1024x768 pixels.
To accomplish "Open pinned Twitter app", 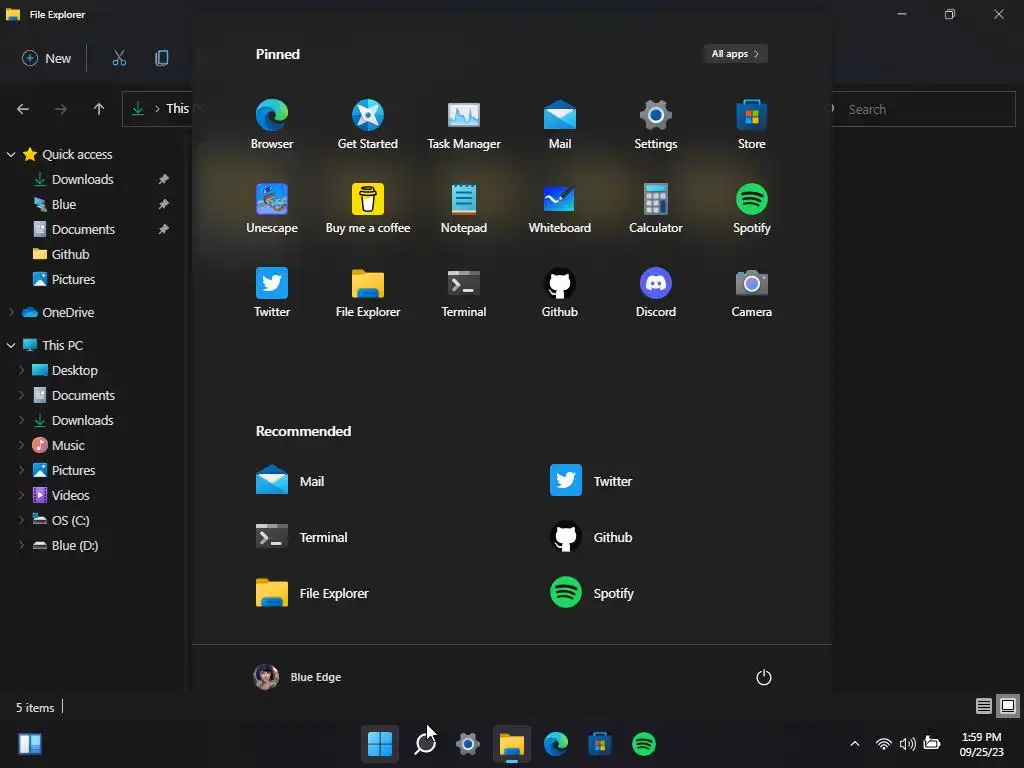I will (272, 293).
